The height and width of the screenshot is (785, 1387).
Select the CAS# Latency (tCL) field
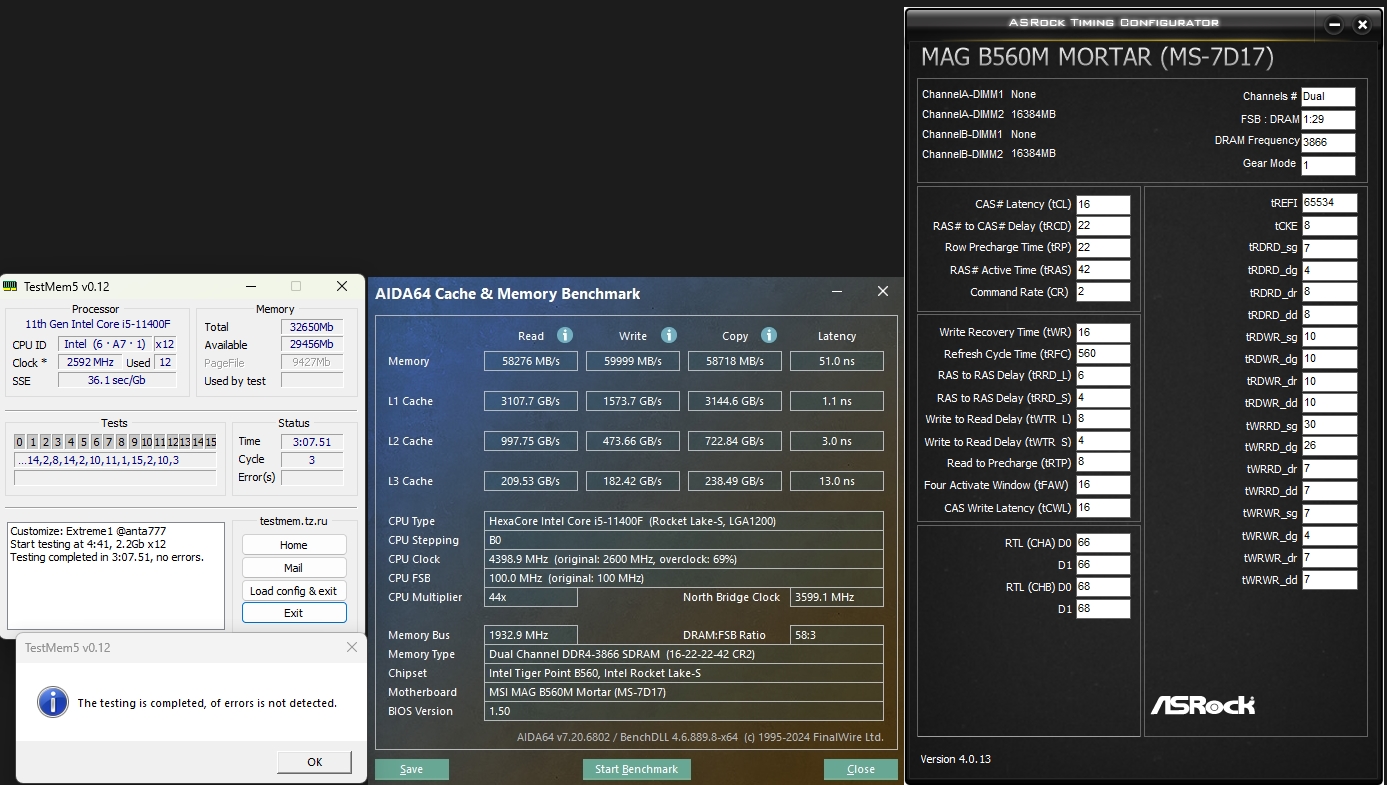(x=1103, y=204)
